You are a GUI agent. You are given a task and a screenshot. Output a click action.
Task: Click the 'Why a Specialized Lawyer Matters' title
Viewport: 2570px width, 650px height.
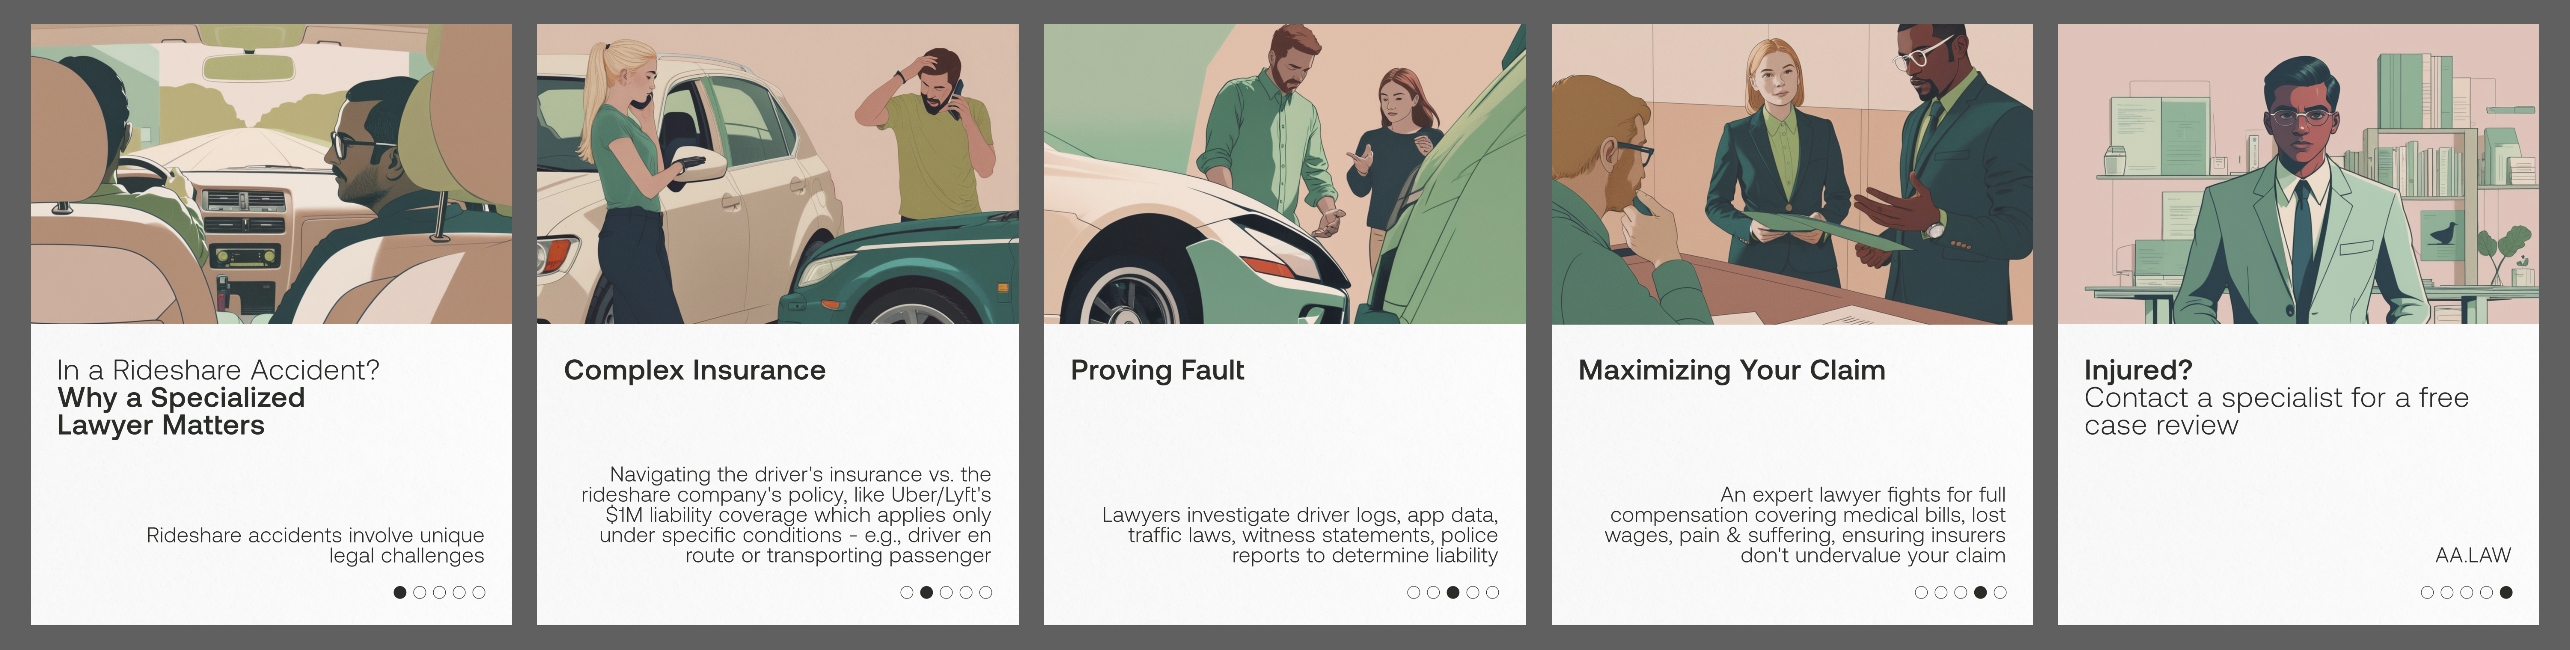[x=181, y=411]
